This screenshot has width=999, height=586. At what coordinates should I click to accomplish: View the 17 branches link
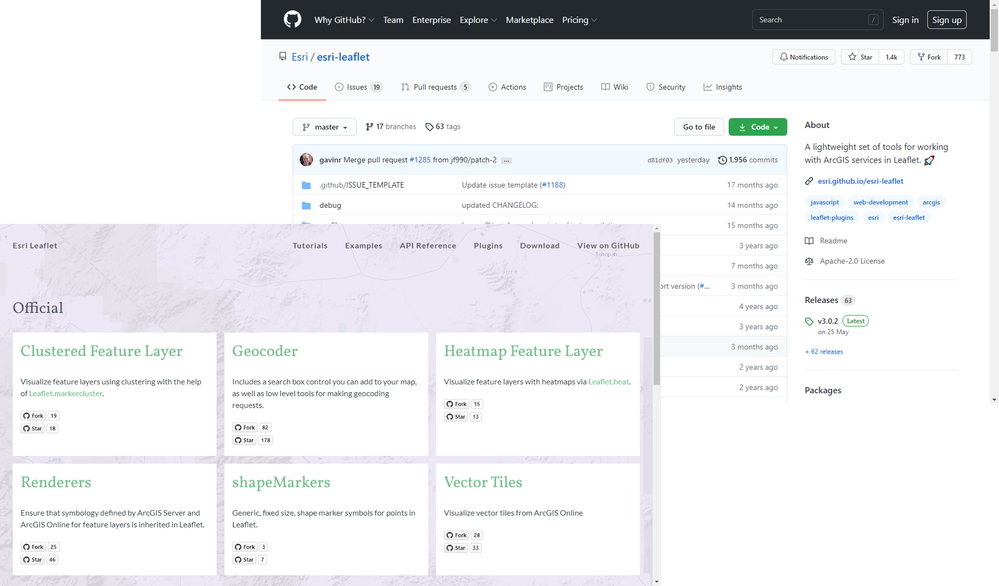click(x=391, y=127)
